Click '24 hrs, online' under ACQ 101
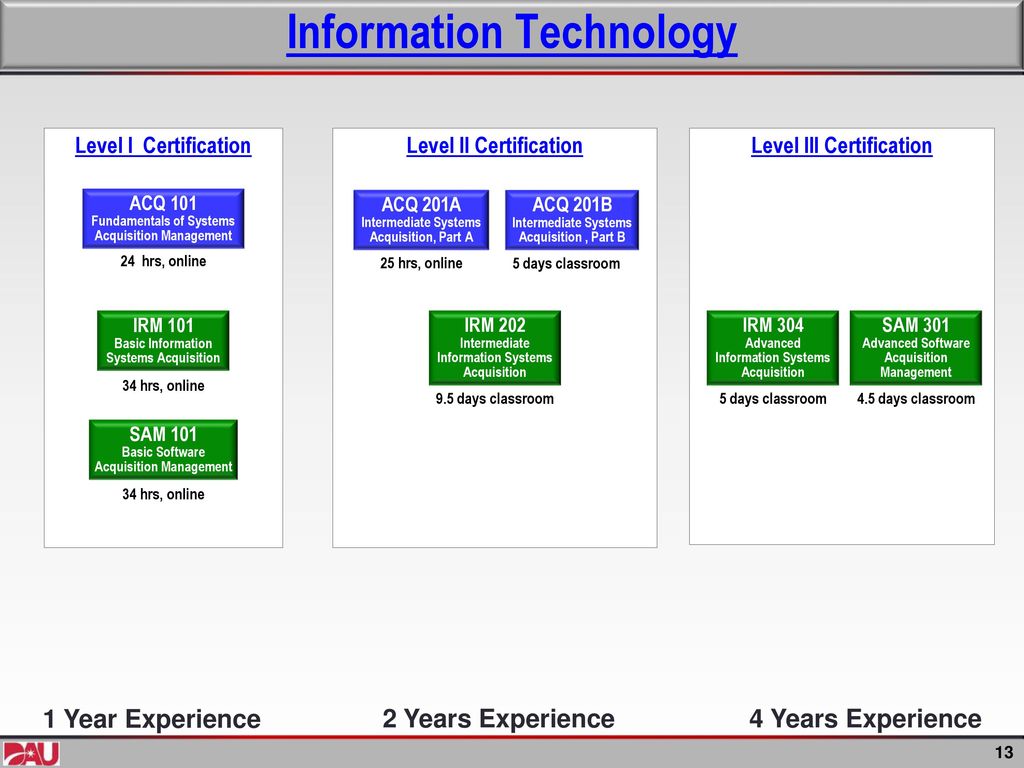 pyautogui.click(x=163, y=261)
